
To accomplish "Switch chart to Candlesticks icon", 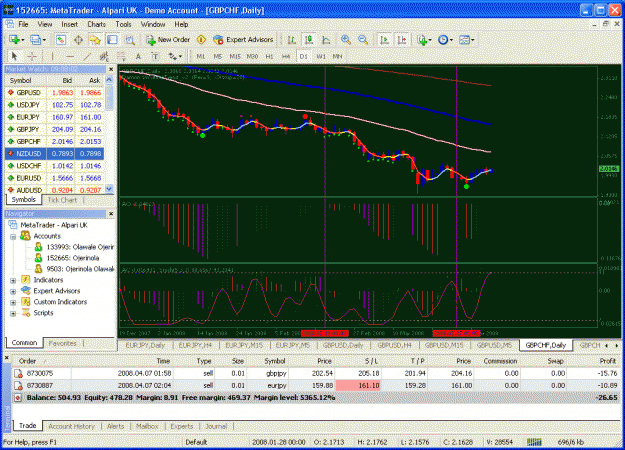I will [309, 39].
